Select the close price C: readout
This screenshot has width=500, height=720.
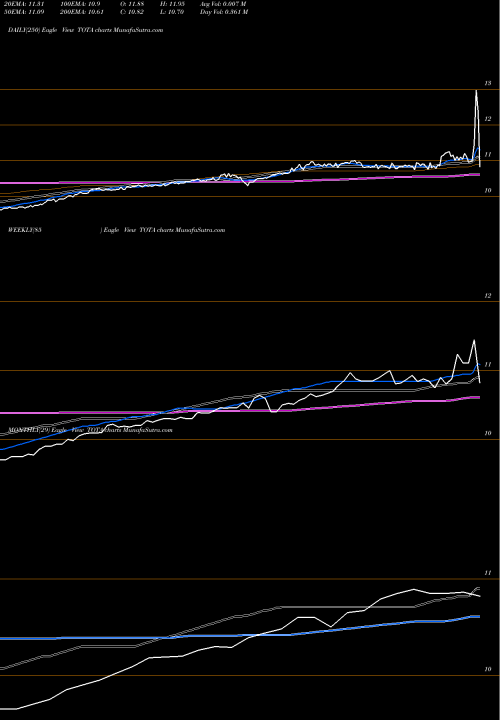132,12
